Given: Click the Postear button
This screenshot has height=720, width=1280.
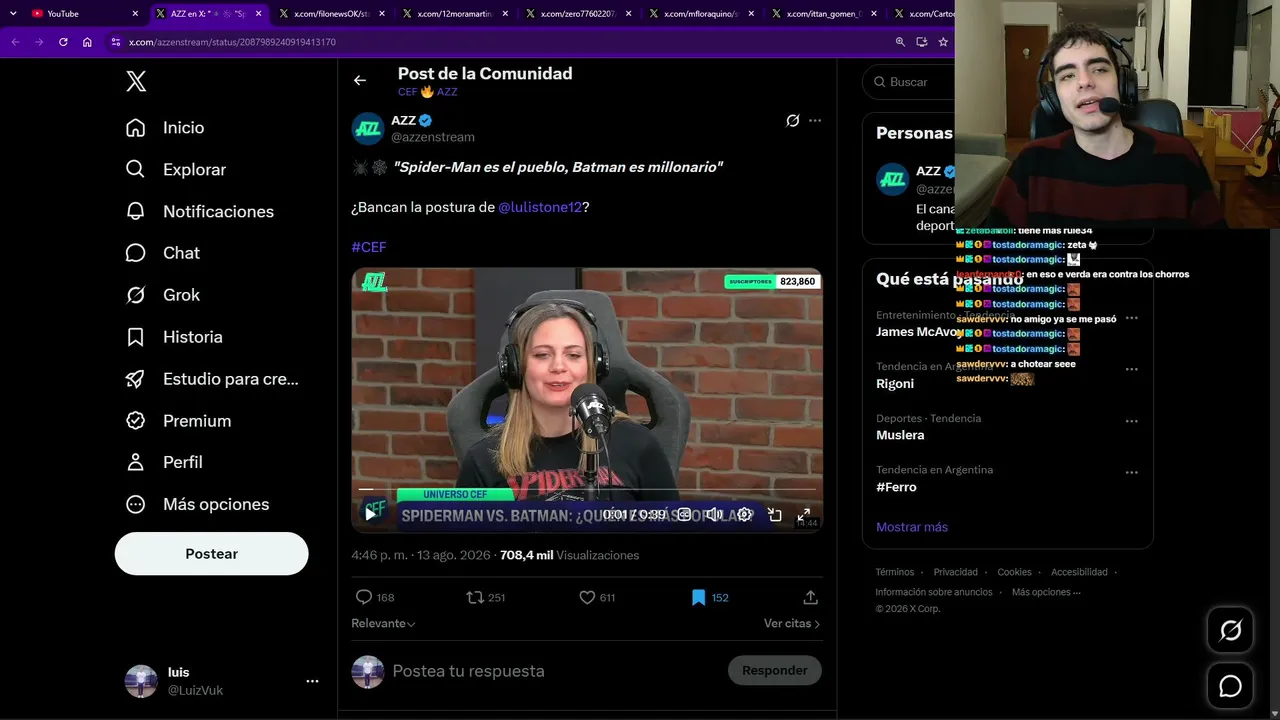Looking at the screenshot, I should (212, 554).
